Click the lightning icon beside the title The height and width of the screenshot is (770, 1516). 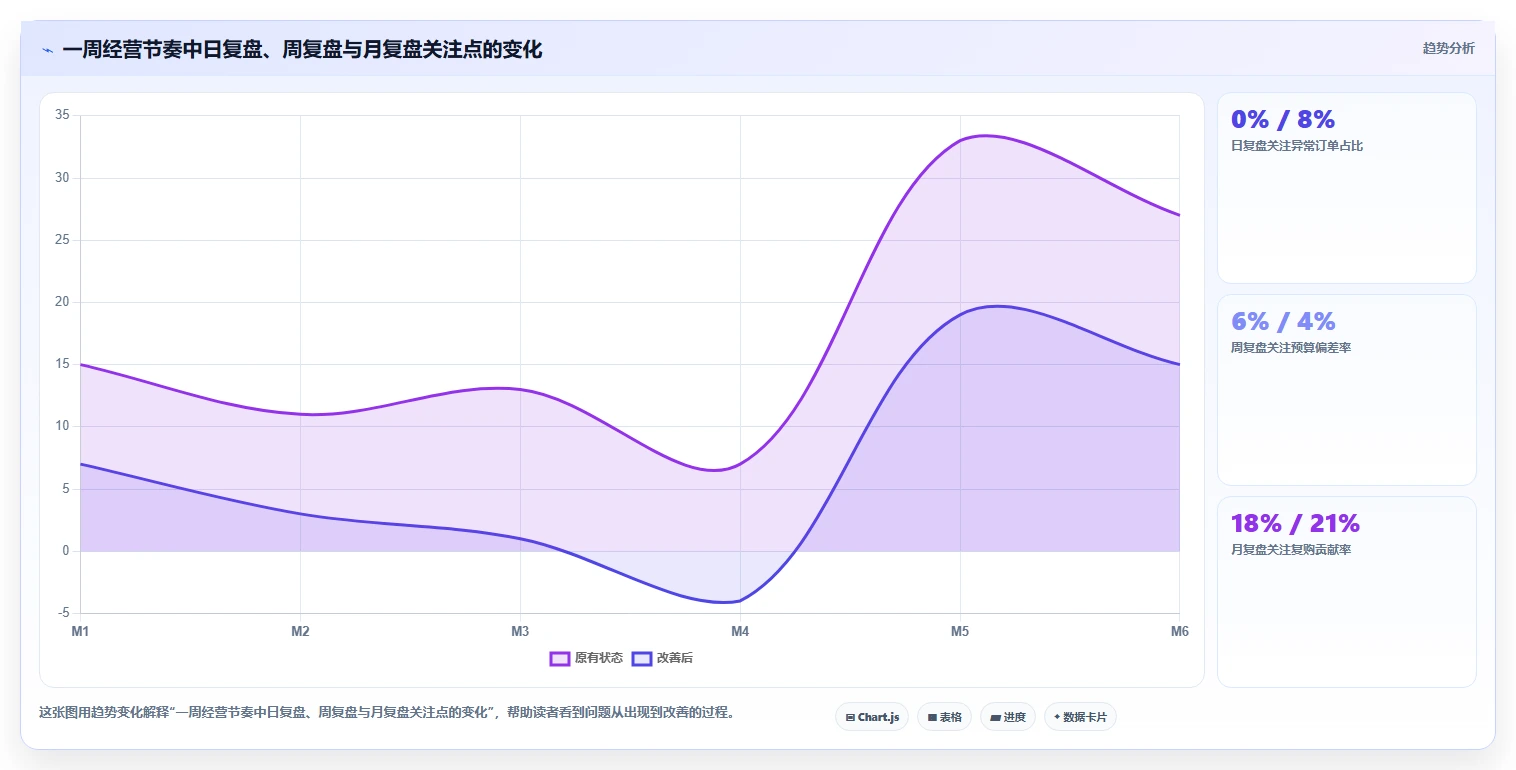[x=47, y=49]
